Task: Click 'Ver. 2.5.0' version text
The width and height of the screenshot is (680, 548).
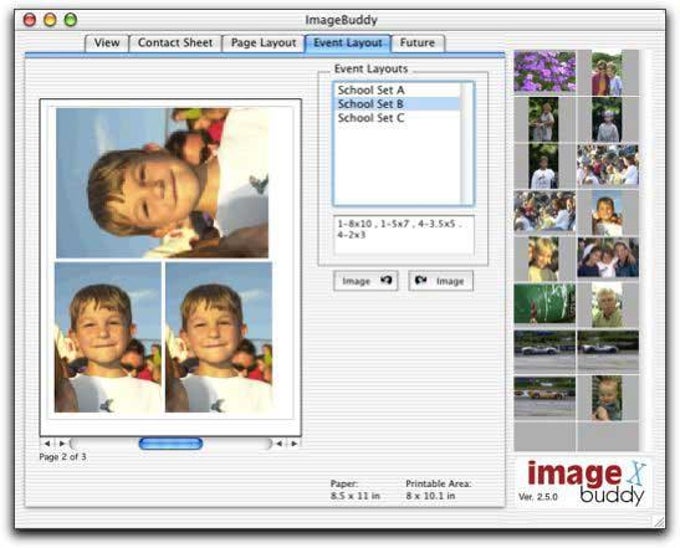Action: pos(538,497)
